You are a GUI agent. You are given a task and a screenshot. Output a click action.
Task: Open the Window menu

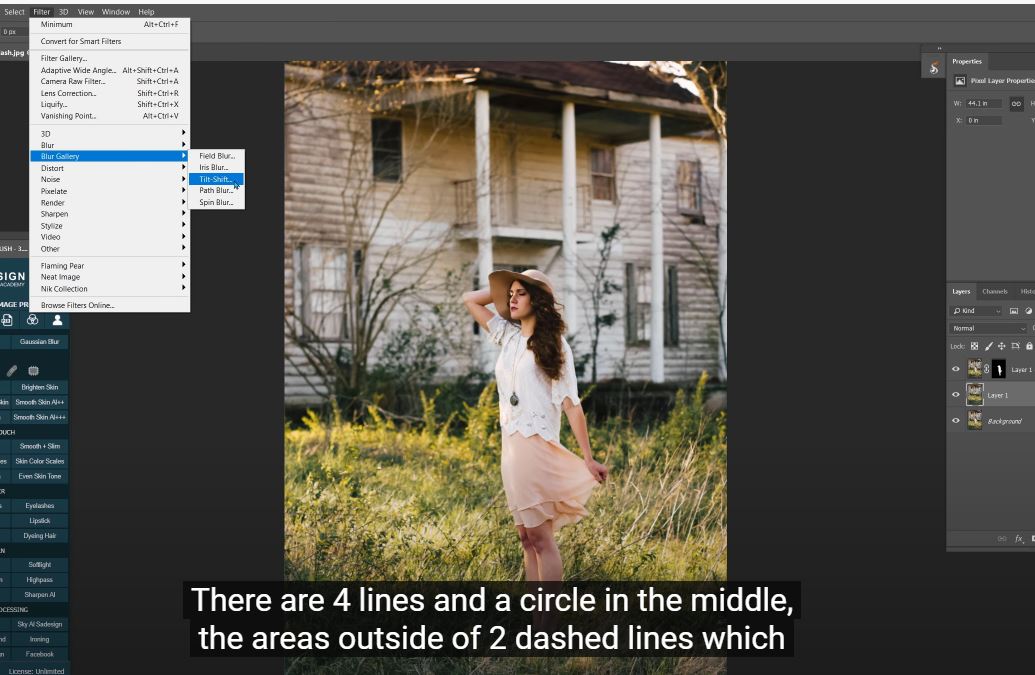(x=116, y=12)
